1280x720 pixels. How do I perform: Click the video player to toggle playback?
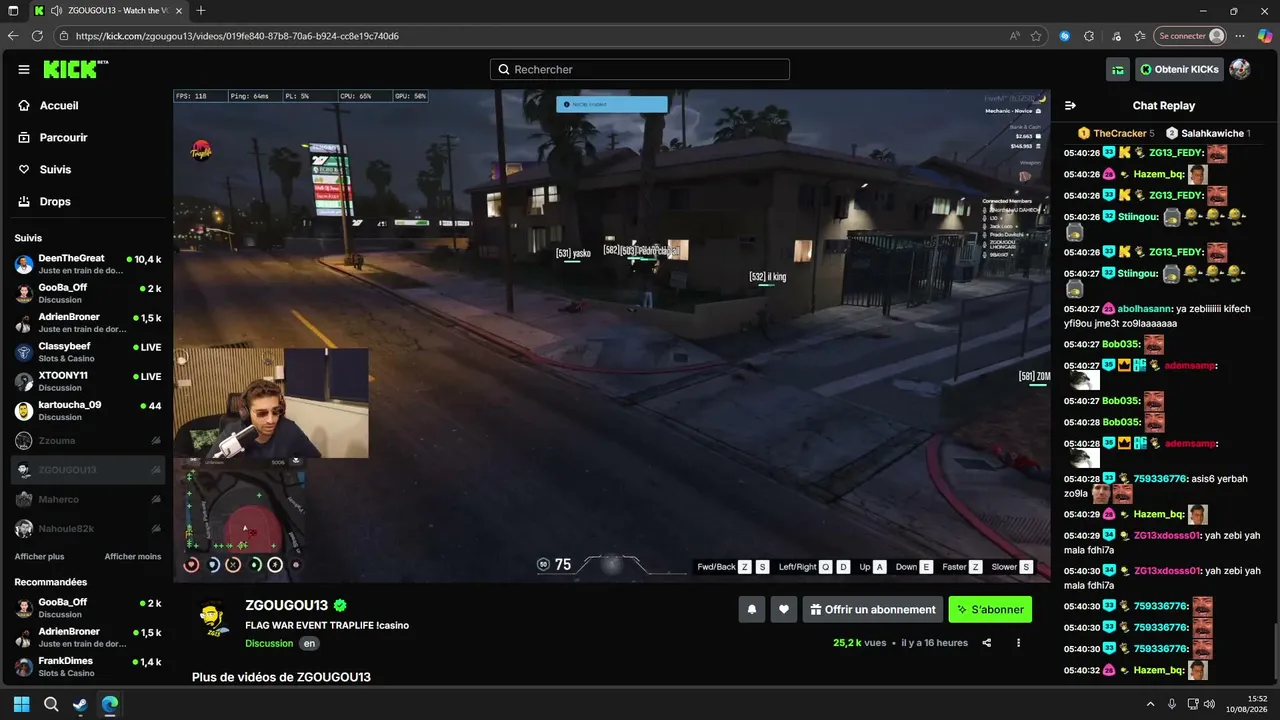coord(611,336)
